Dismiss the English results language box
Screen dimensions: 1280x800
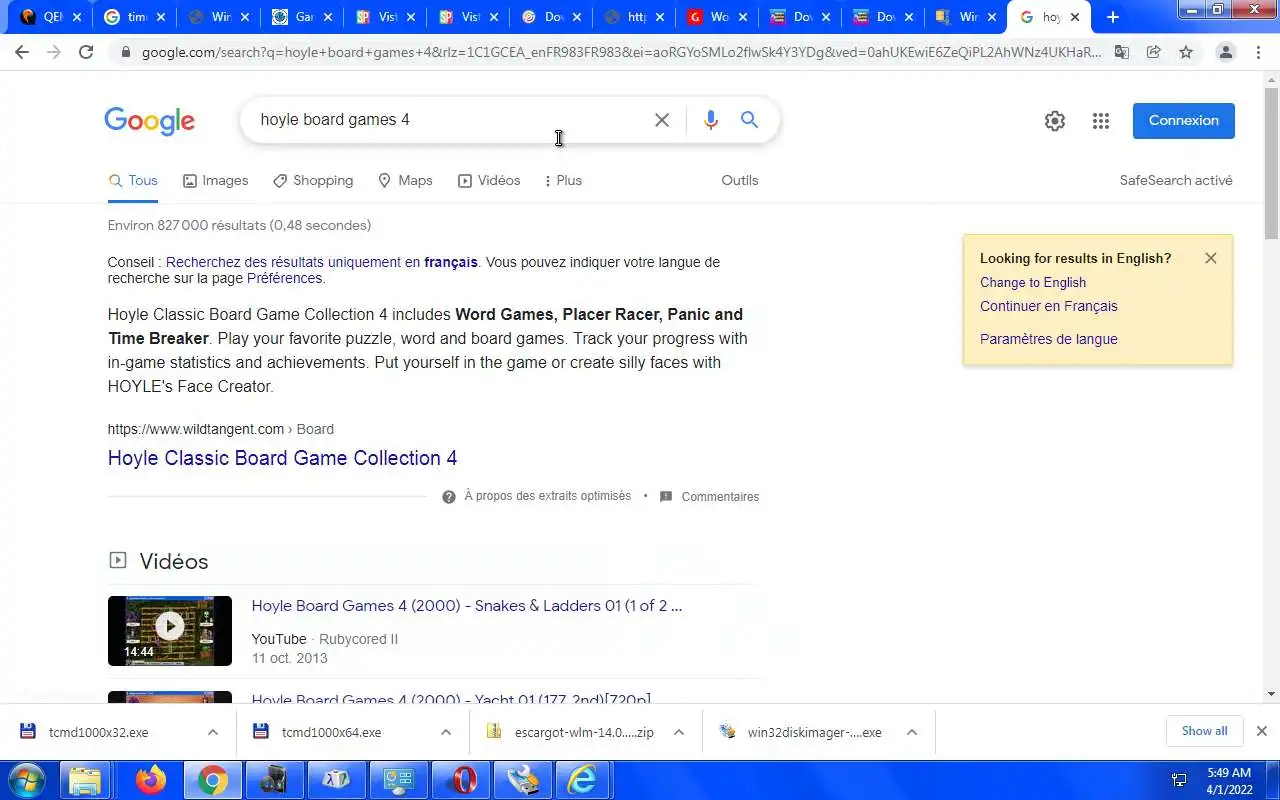pyautogui.click(x=1211, y=258)
